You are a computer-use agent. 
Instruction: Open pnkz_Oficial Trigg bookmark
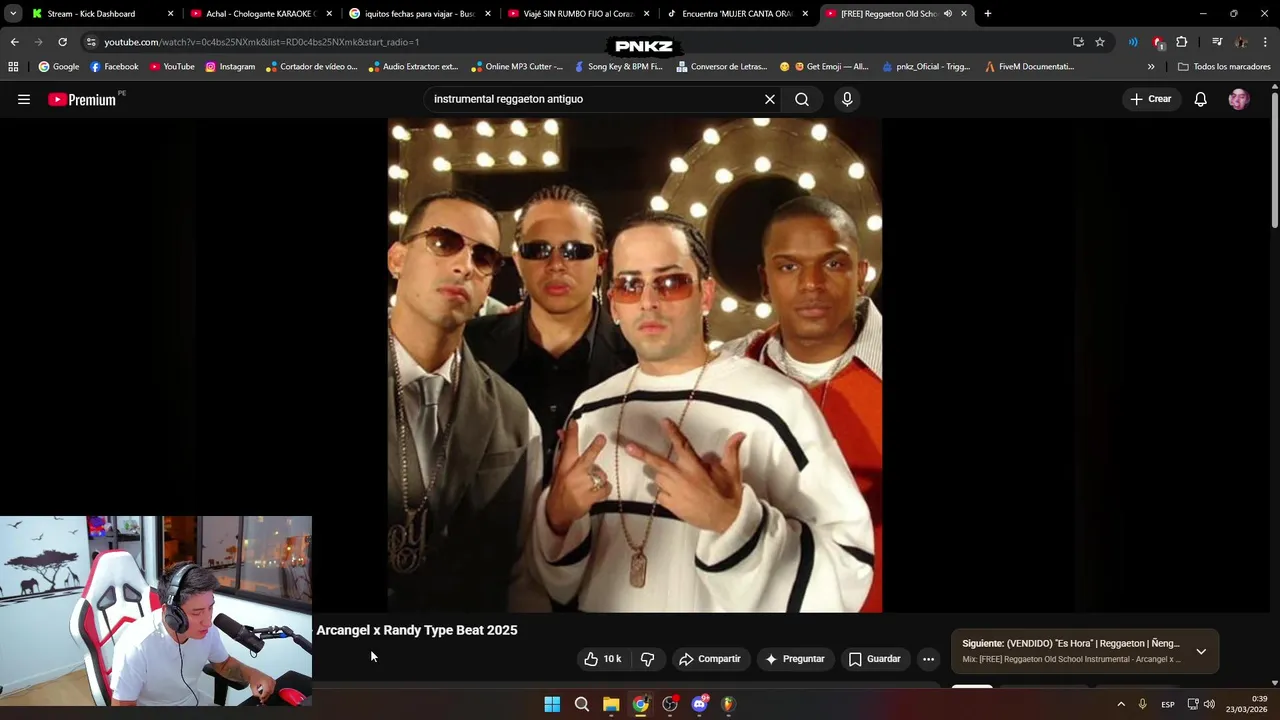[926, 67]
